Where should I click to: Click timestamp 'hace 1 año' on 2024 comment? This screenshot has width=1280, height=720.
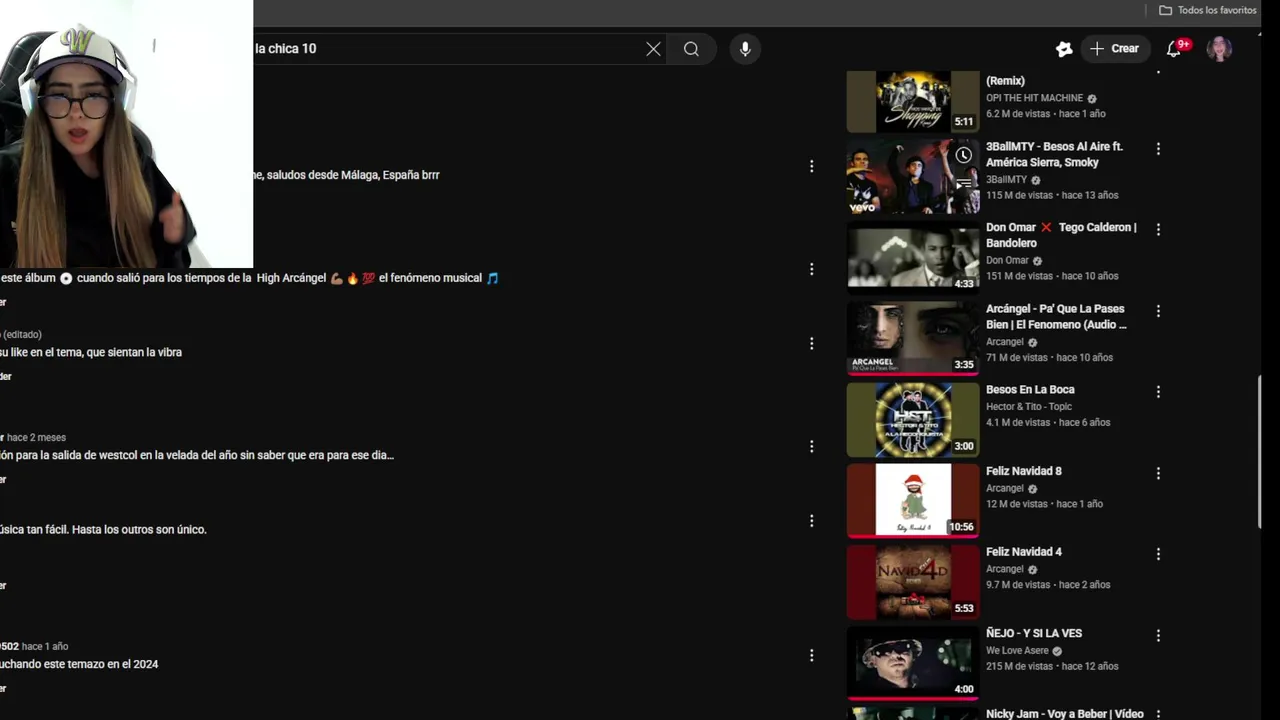coord(45,646)
